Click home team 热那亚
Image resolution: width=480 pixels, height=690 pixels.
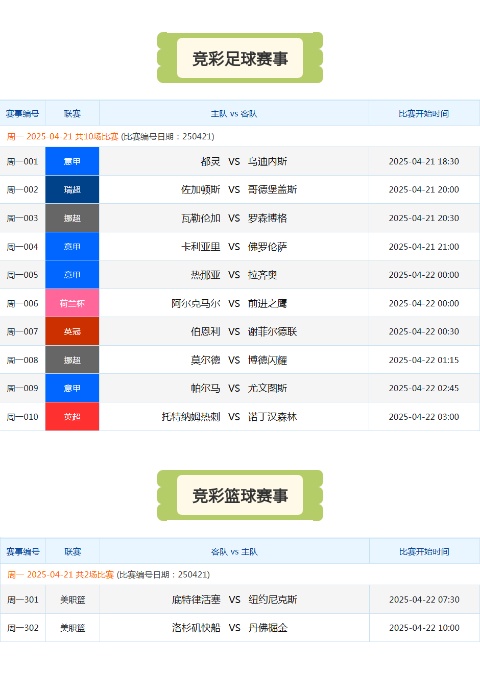click(x=205, y=275)
